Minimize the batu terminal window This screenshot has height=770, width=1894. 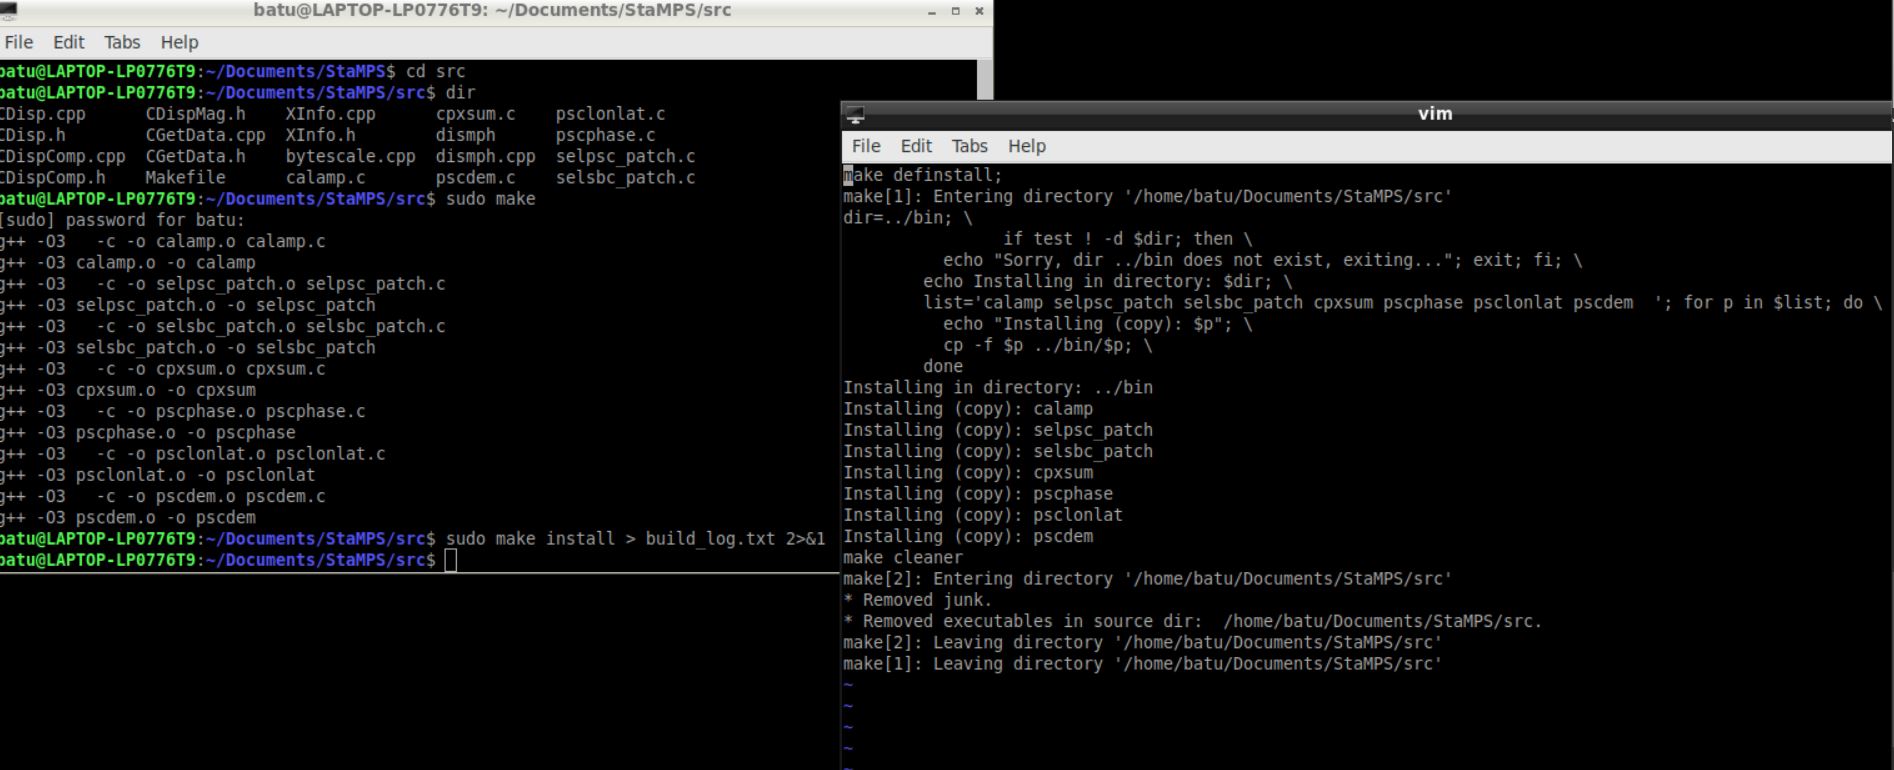pyautogui.click(x=932, y=11)
